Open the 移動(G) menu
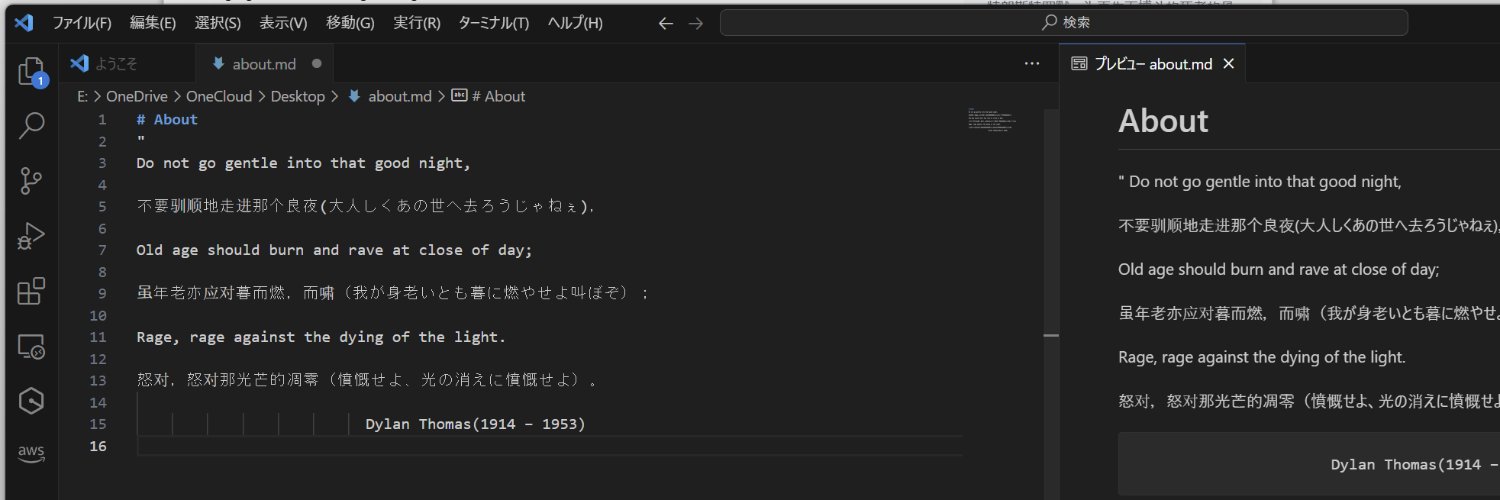The image size is (1500, 500). coord(350,22)
